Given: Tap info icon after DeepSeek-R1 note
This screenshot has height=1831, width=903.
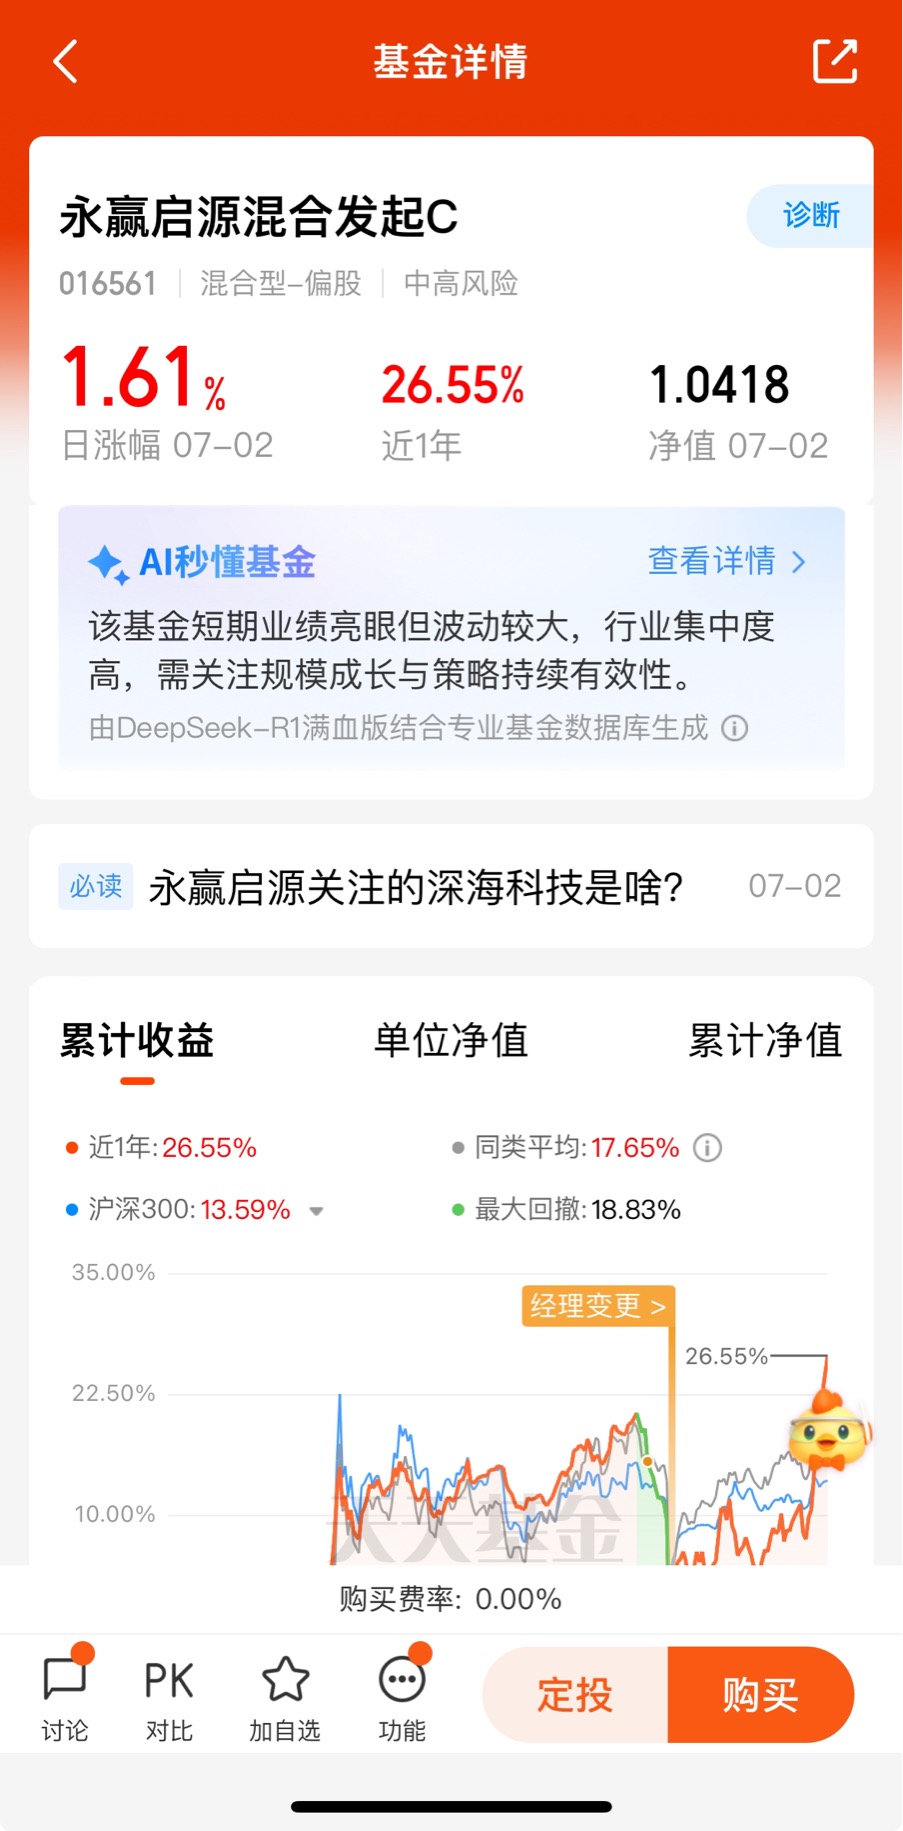Looking at the screenshot, I should point(735,728).
